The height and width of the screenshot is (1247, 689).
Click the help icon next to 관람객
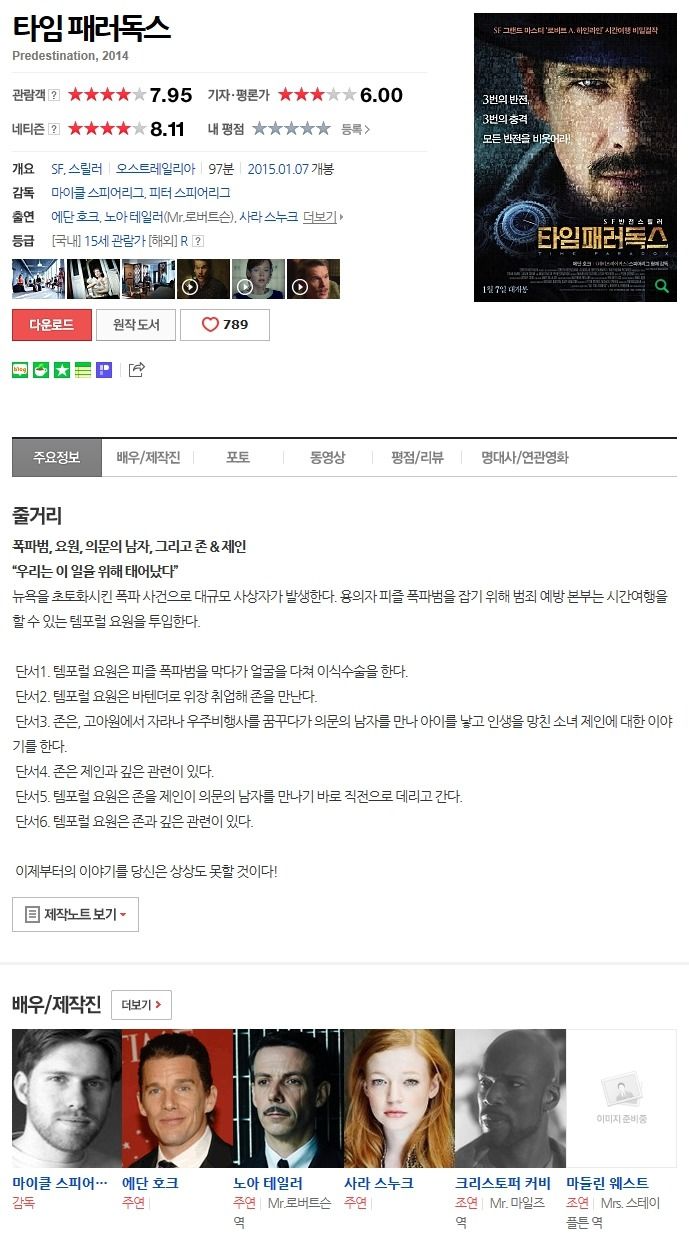[54, 95]
